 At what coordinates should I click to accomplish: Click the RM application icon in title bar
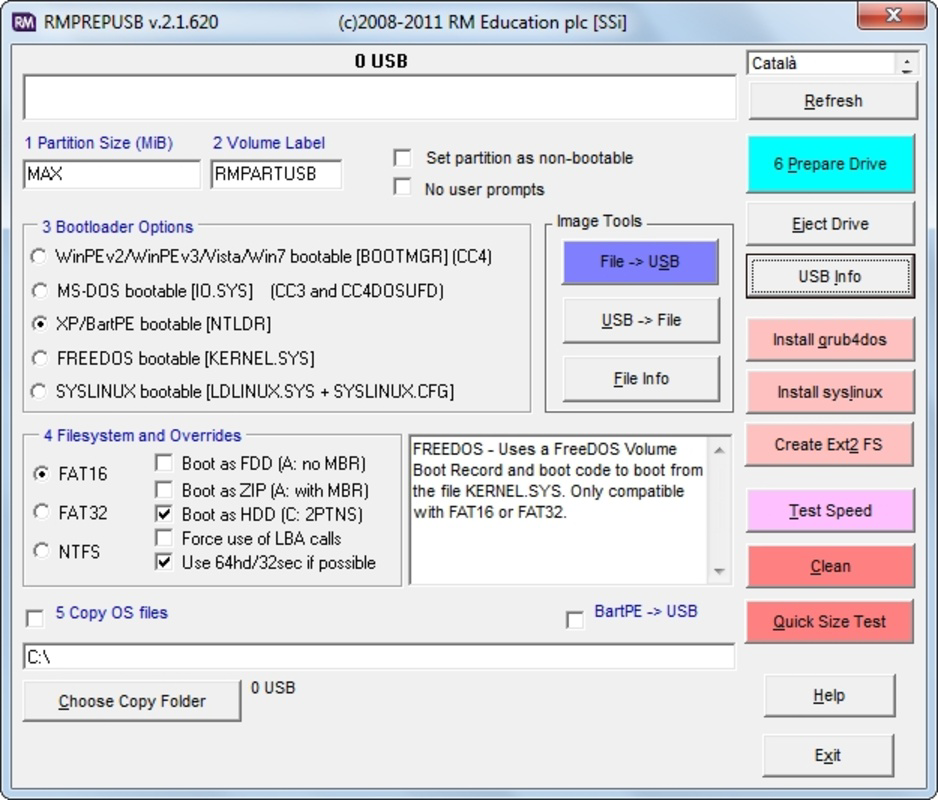tap(25, 23)
